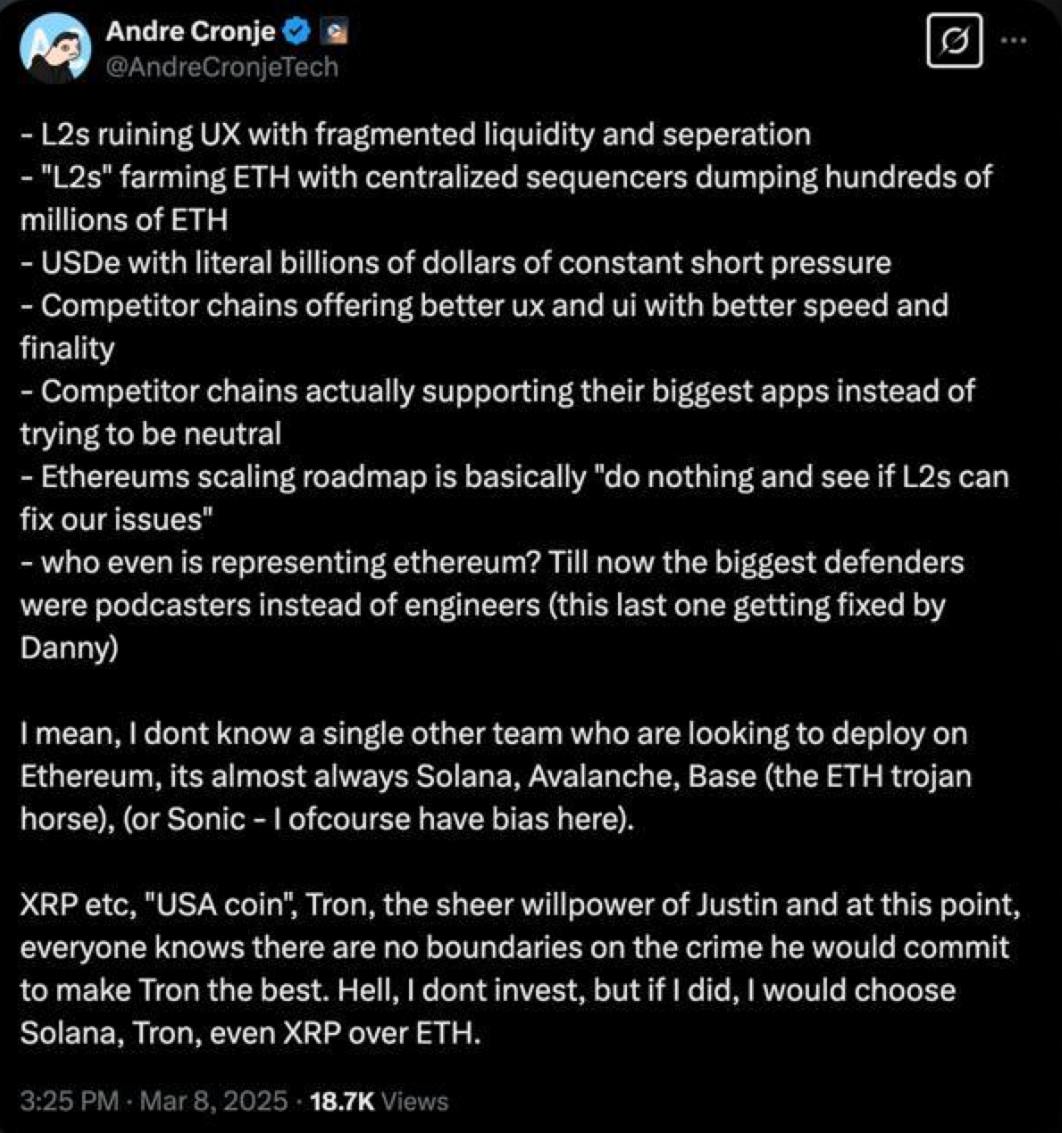This screenshot has width=1062, height=1133.
Task: Click the Grok slash-circle icon button
Action: (x=954, y=41)
